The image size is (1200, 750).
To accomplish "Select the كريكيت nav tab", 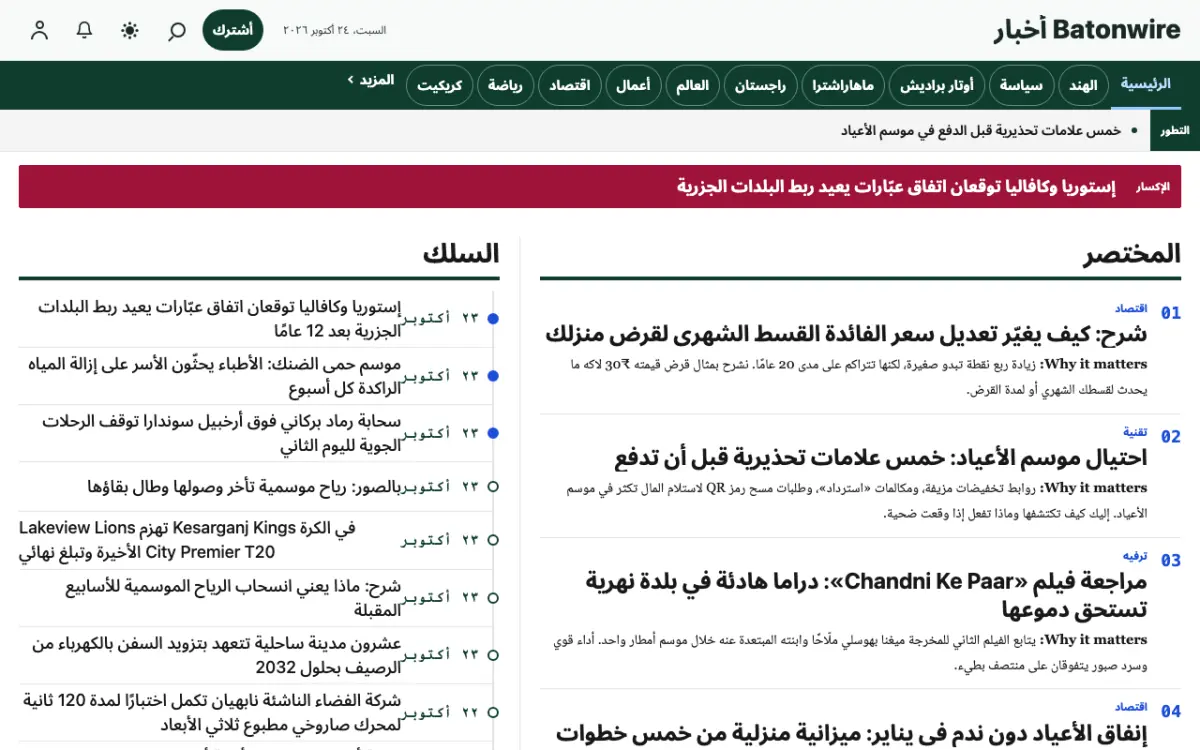I will point(439,86).
